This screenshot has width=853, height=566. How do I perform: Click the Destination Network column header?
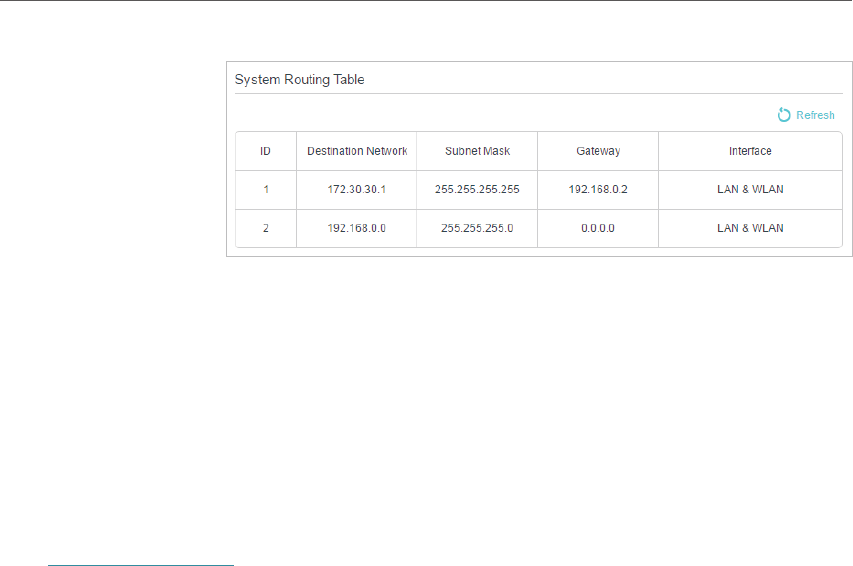coord(357,151)
